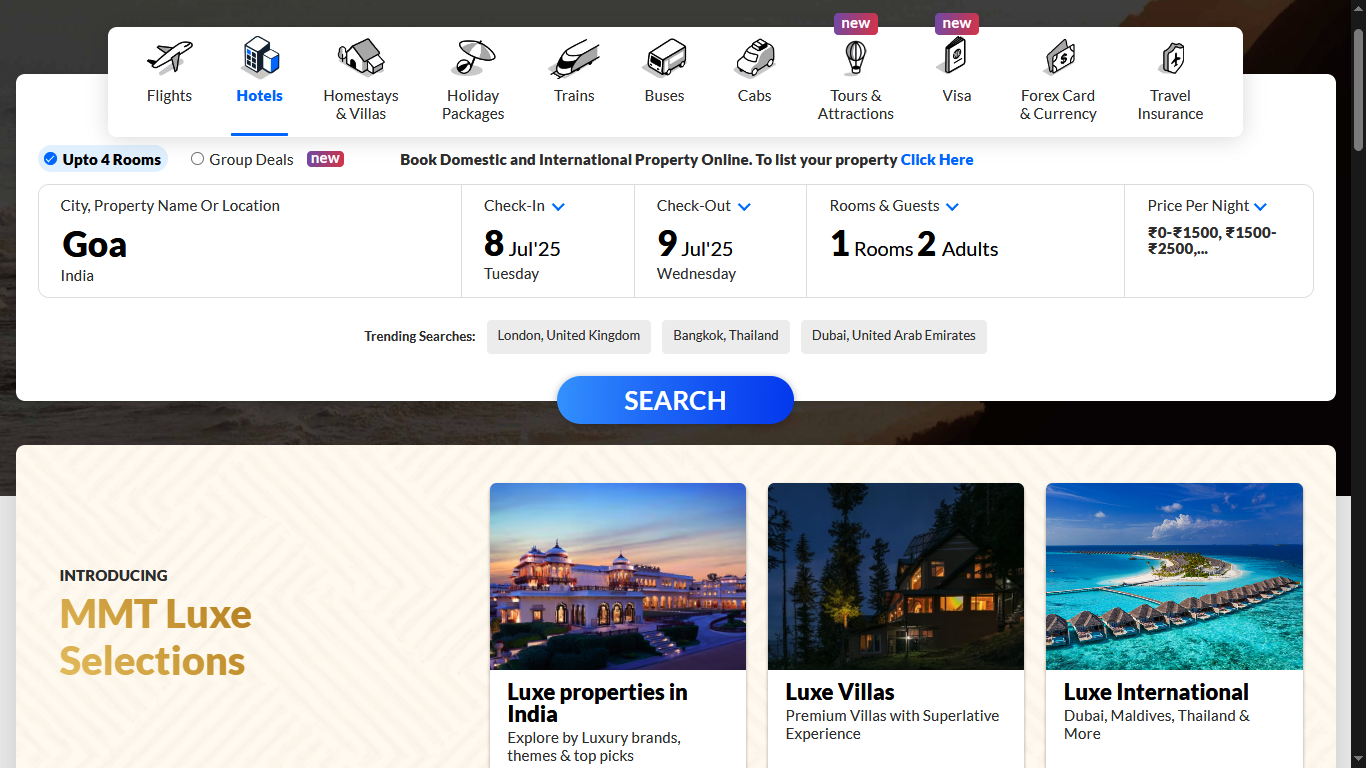Screen dimensions: 1366x768
Task: Choose Bangkok, Thailand trending search
Action: coord(726,337)
